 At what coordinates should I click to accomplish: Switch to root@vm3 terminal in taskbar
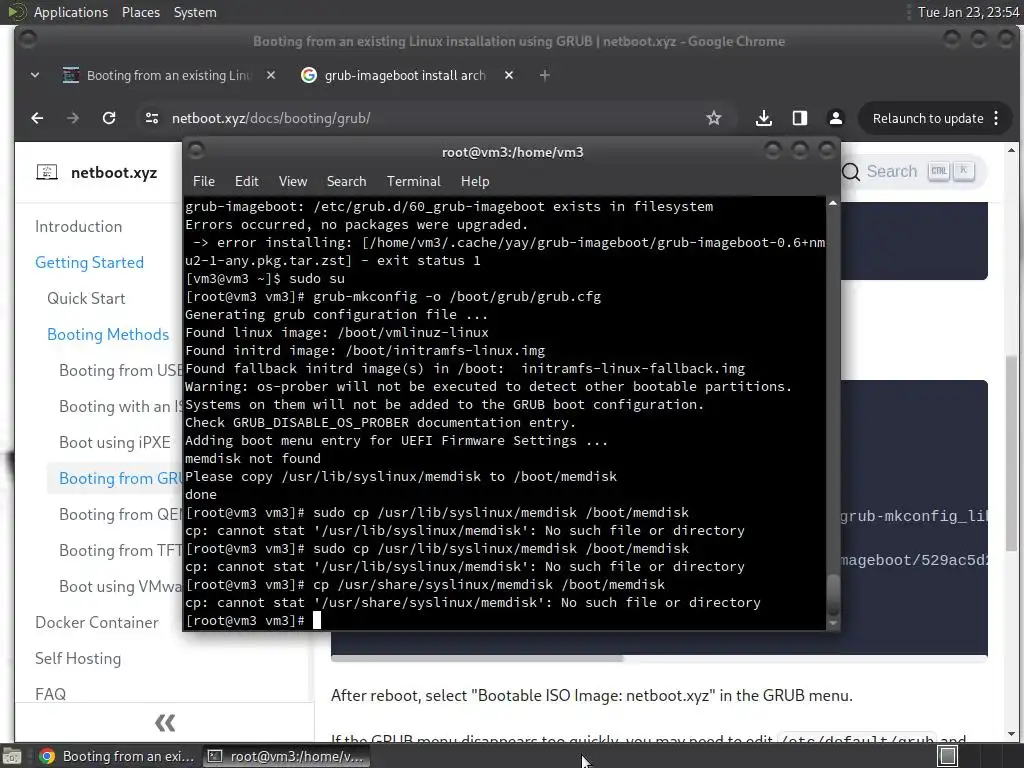[x=286, y=756]
